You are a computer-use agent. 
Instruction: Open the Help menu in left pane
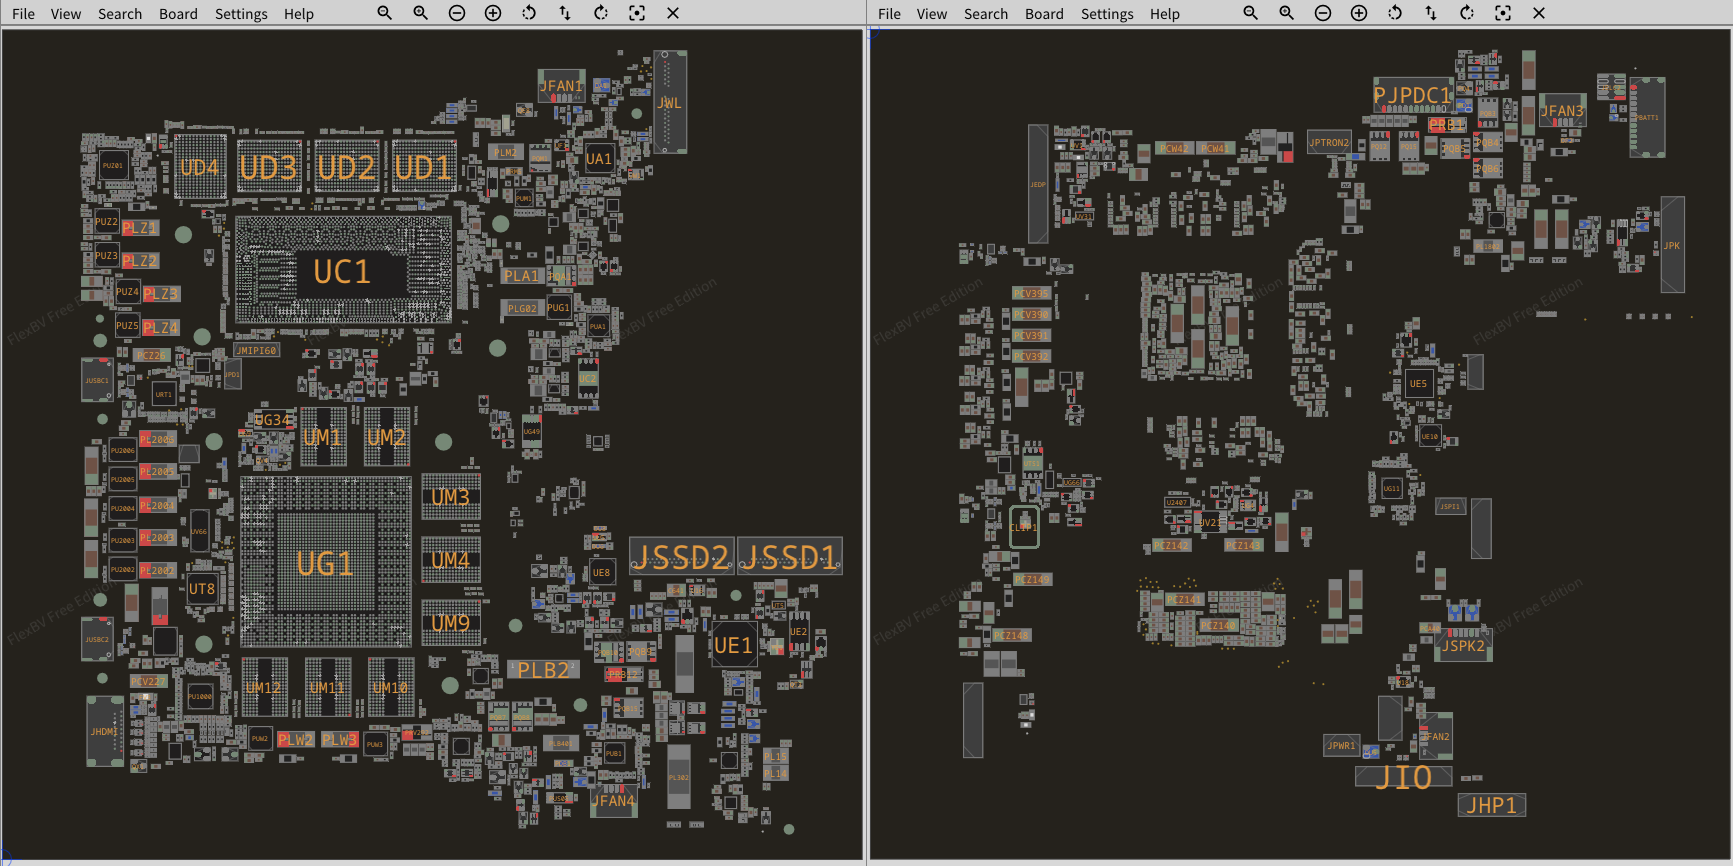pyautogui.click(x=298, y=14)
